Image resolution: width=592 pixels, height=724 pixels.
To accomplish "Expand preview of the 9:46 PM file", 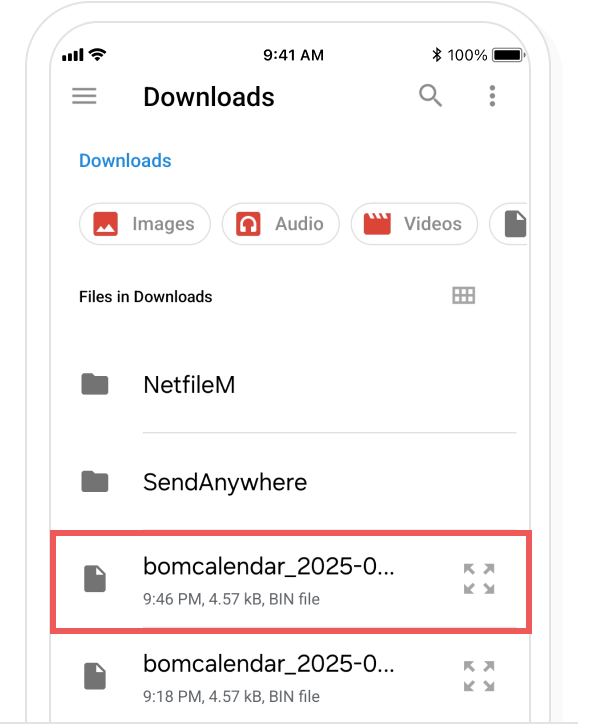I will coord(479,579).
